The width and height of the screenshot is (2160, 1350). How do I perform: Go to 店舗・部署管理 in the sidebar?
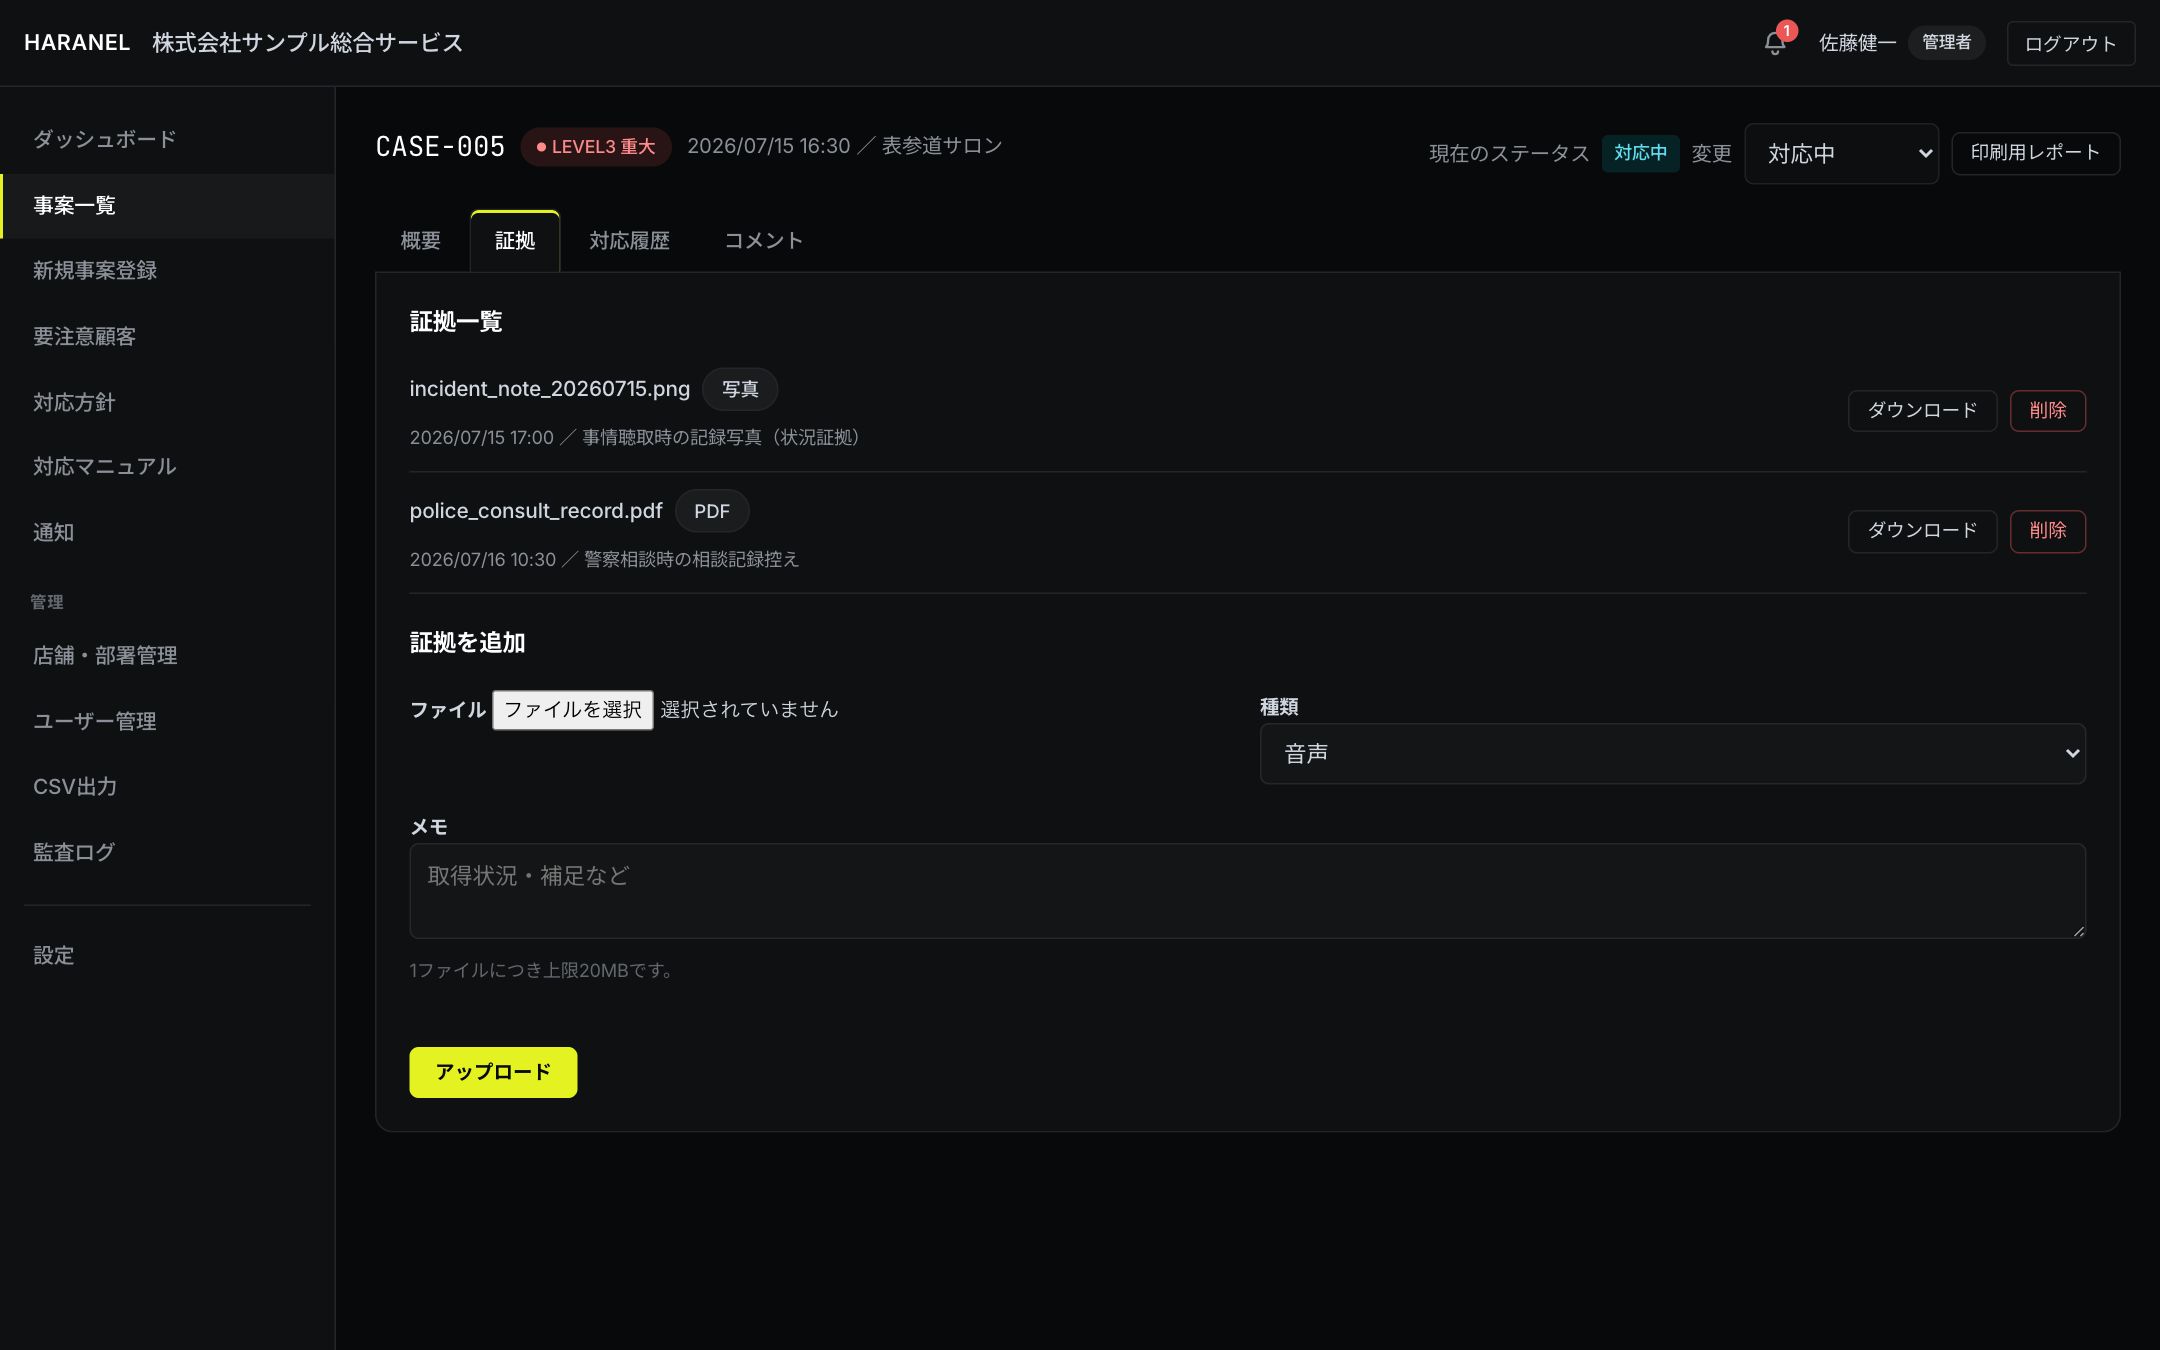pos(167,656)
